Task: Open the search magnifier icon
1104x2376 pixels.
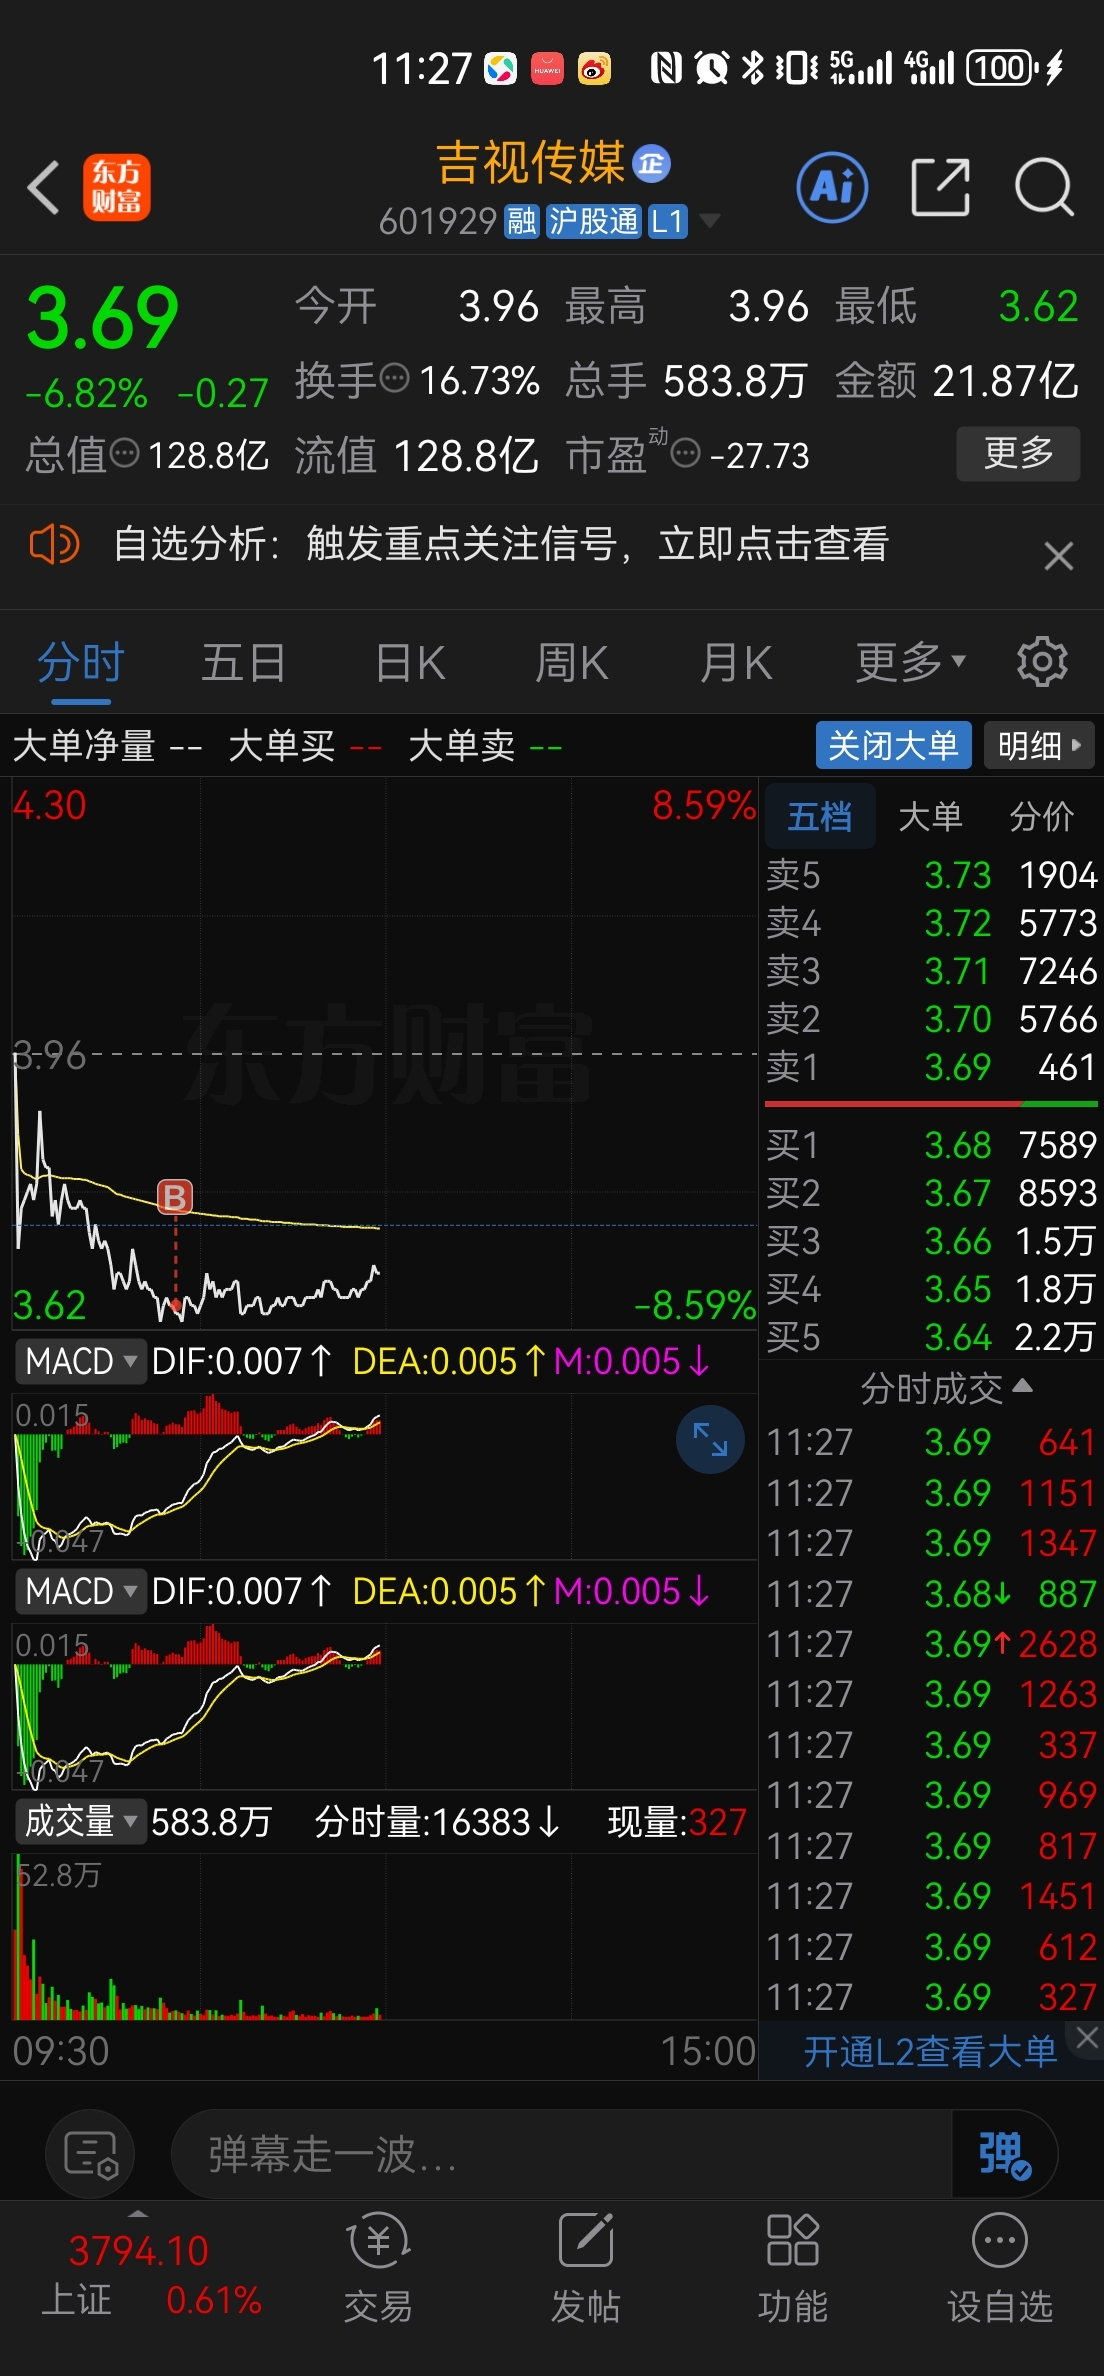Action: click(1044, 187)
